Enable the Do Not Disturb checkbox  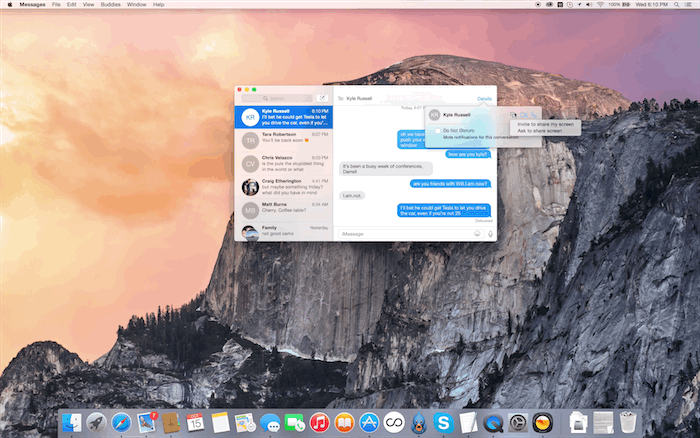435,130
